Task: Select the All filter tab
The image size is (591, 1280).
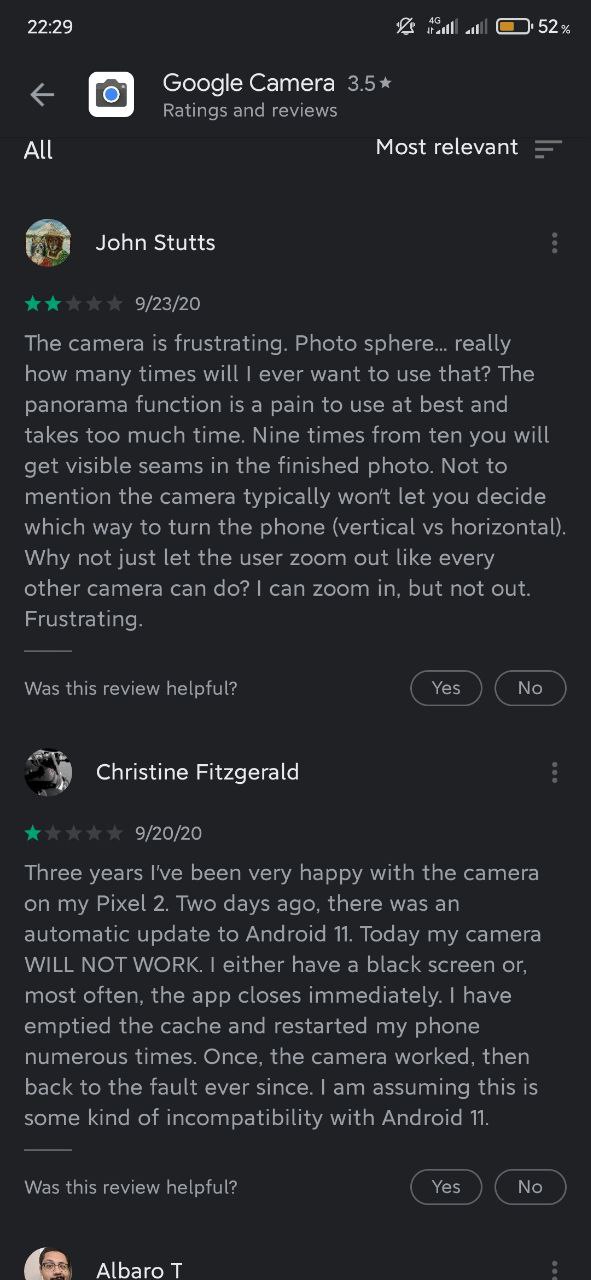Action: click(38, 150)
